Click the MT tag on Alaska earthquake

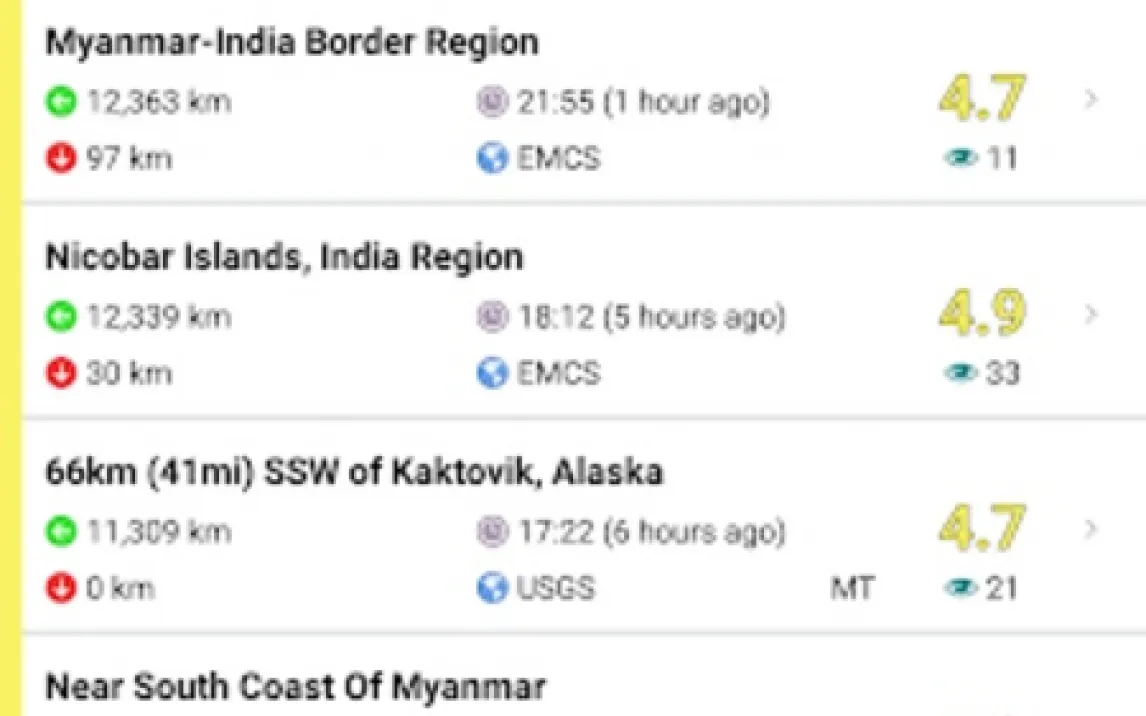[851, 588]
